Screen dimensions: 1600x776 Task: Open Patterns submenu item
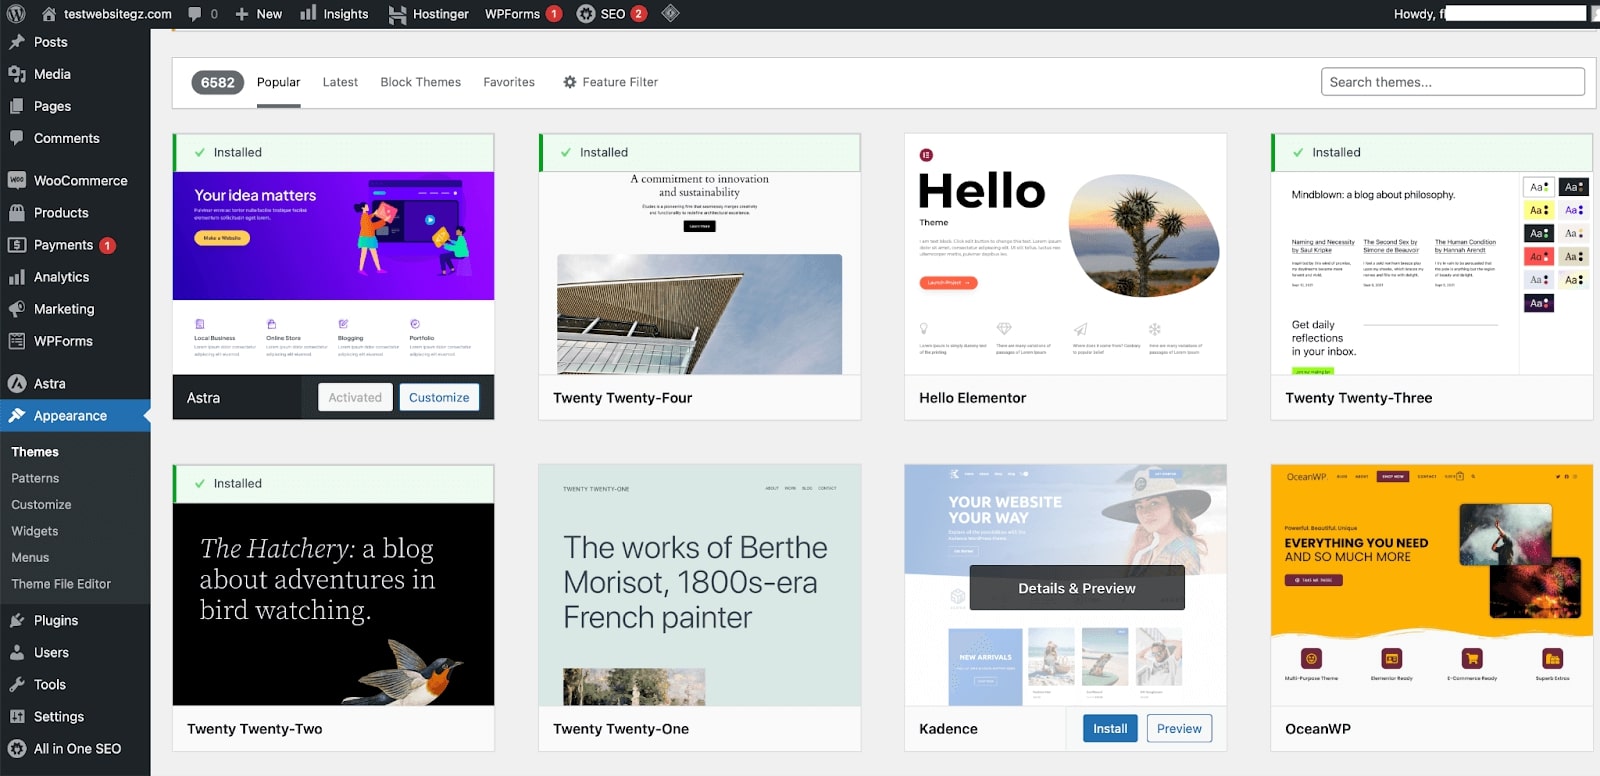35,478
